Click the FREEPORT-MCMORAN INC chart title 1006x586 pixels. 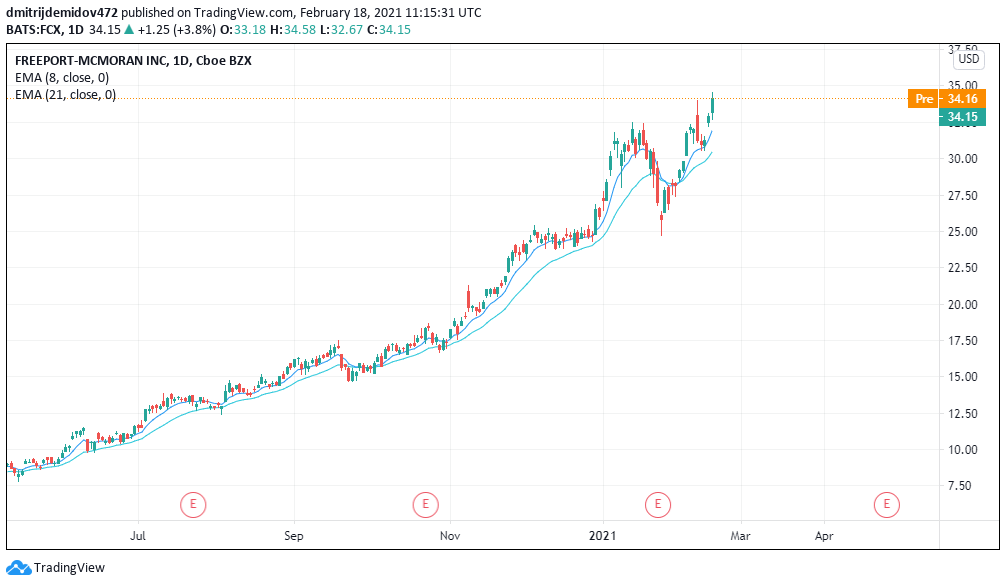(133, 60)
